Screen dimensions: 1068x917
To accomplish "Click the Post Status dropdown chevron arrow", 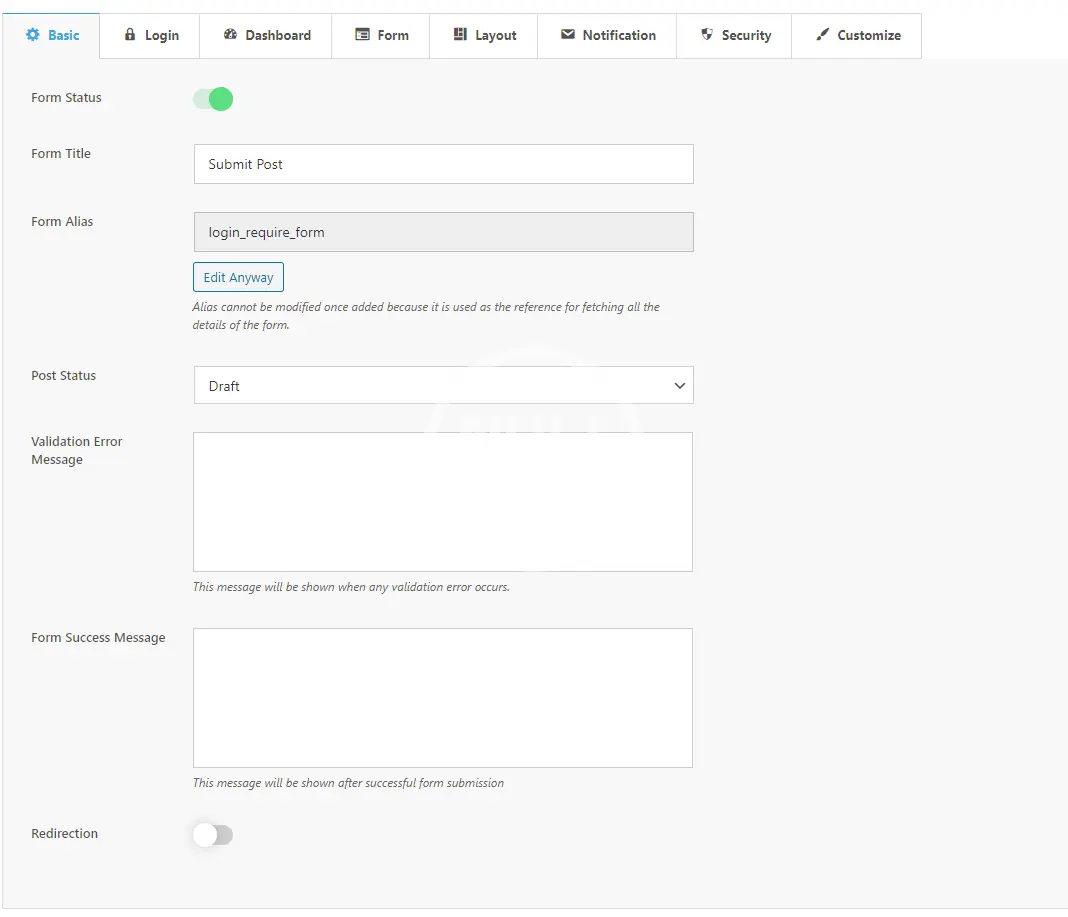I will pos(680,386).
